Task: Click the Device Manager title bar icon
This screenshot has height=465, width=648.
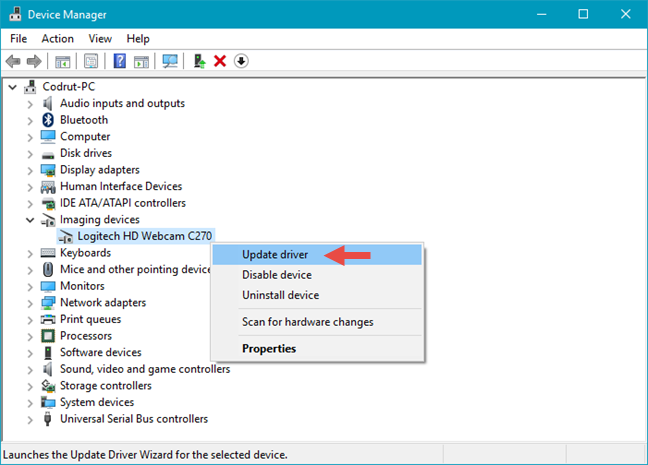Action: tap(15, 14)
